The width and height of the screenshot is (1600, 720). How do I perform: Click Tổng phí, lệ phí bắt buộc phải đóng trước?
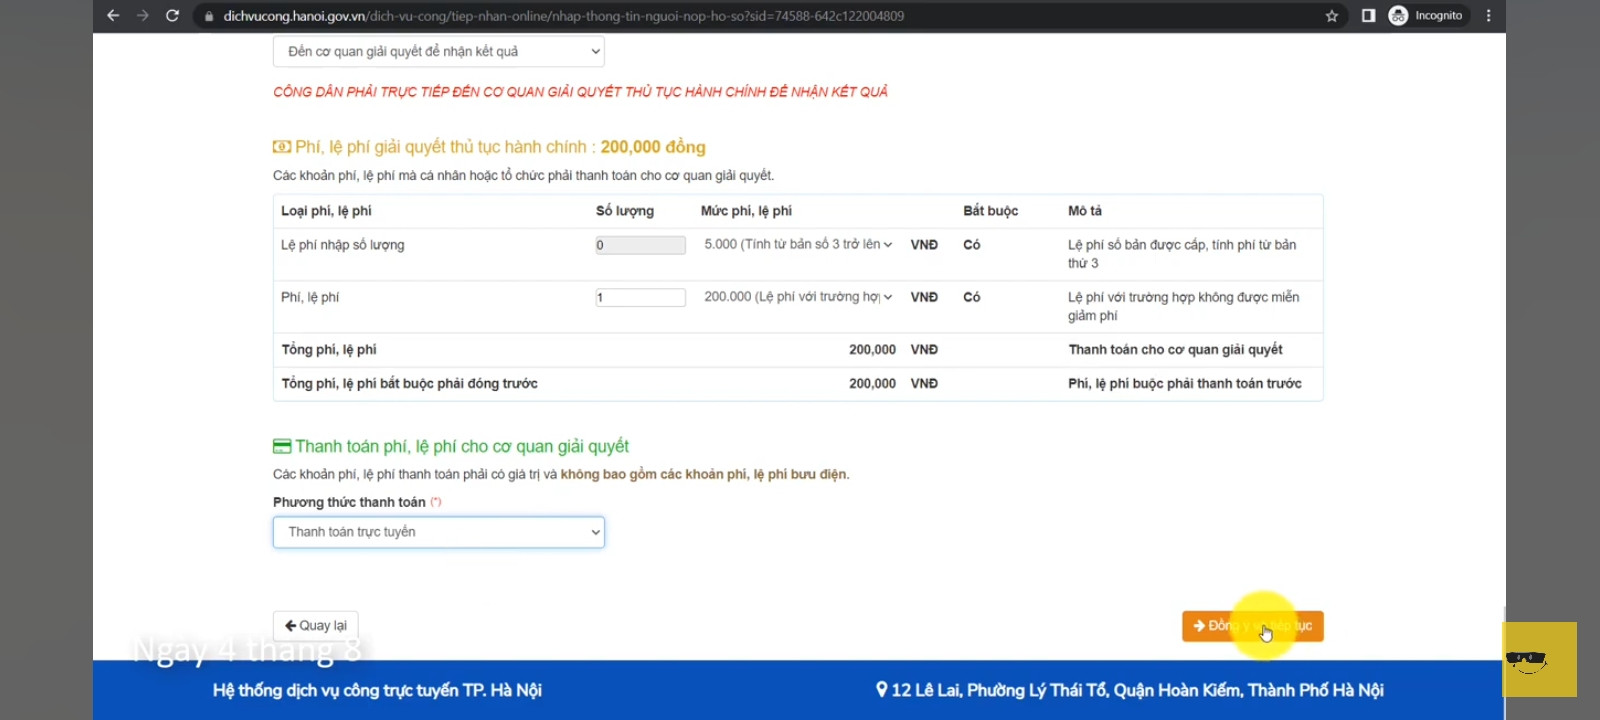(409, 384)
